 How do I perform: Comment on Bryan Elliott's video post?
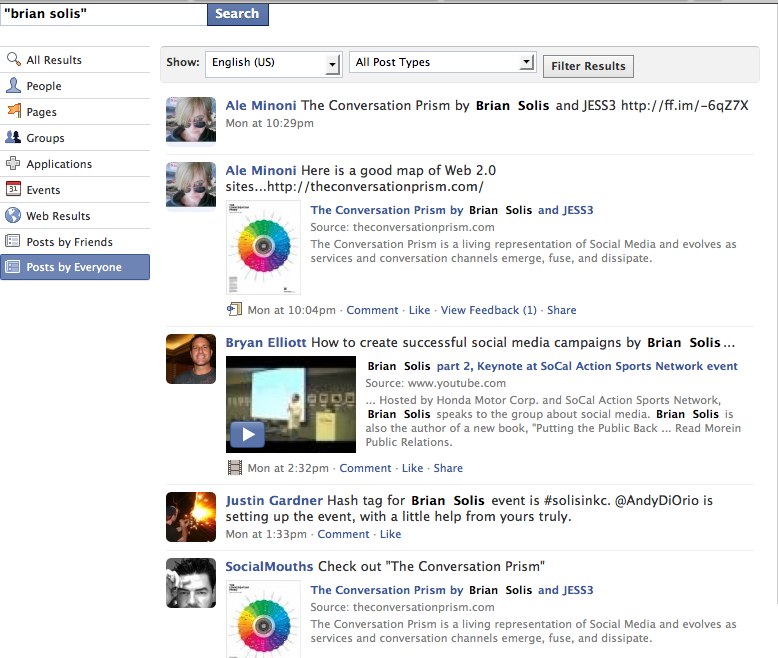click(365, 468)
